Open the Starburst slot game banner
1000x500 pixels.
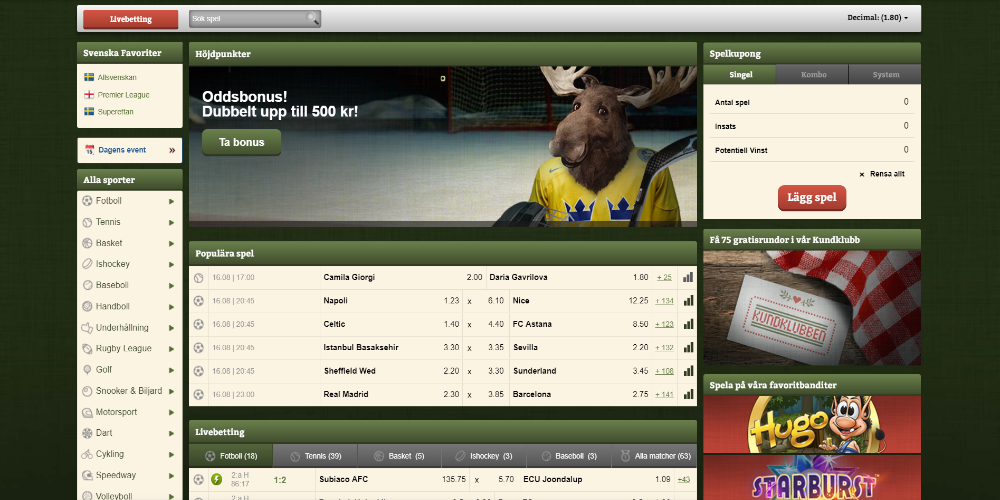pos(812,478)
